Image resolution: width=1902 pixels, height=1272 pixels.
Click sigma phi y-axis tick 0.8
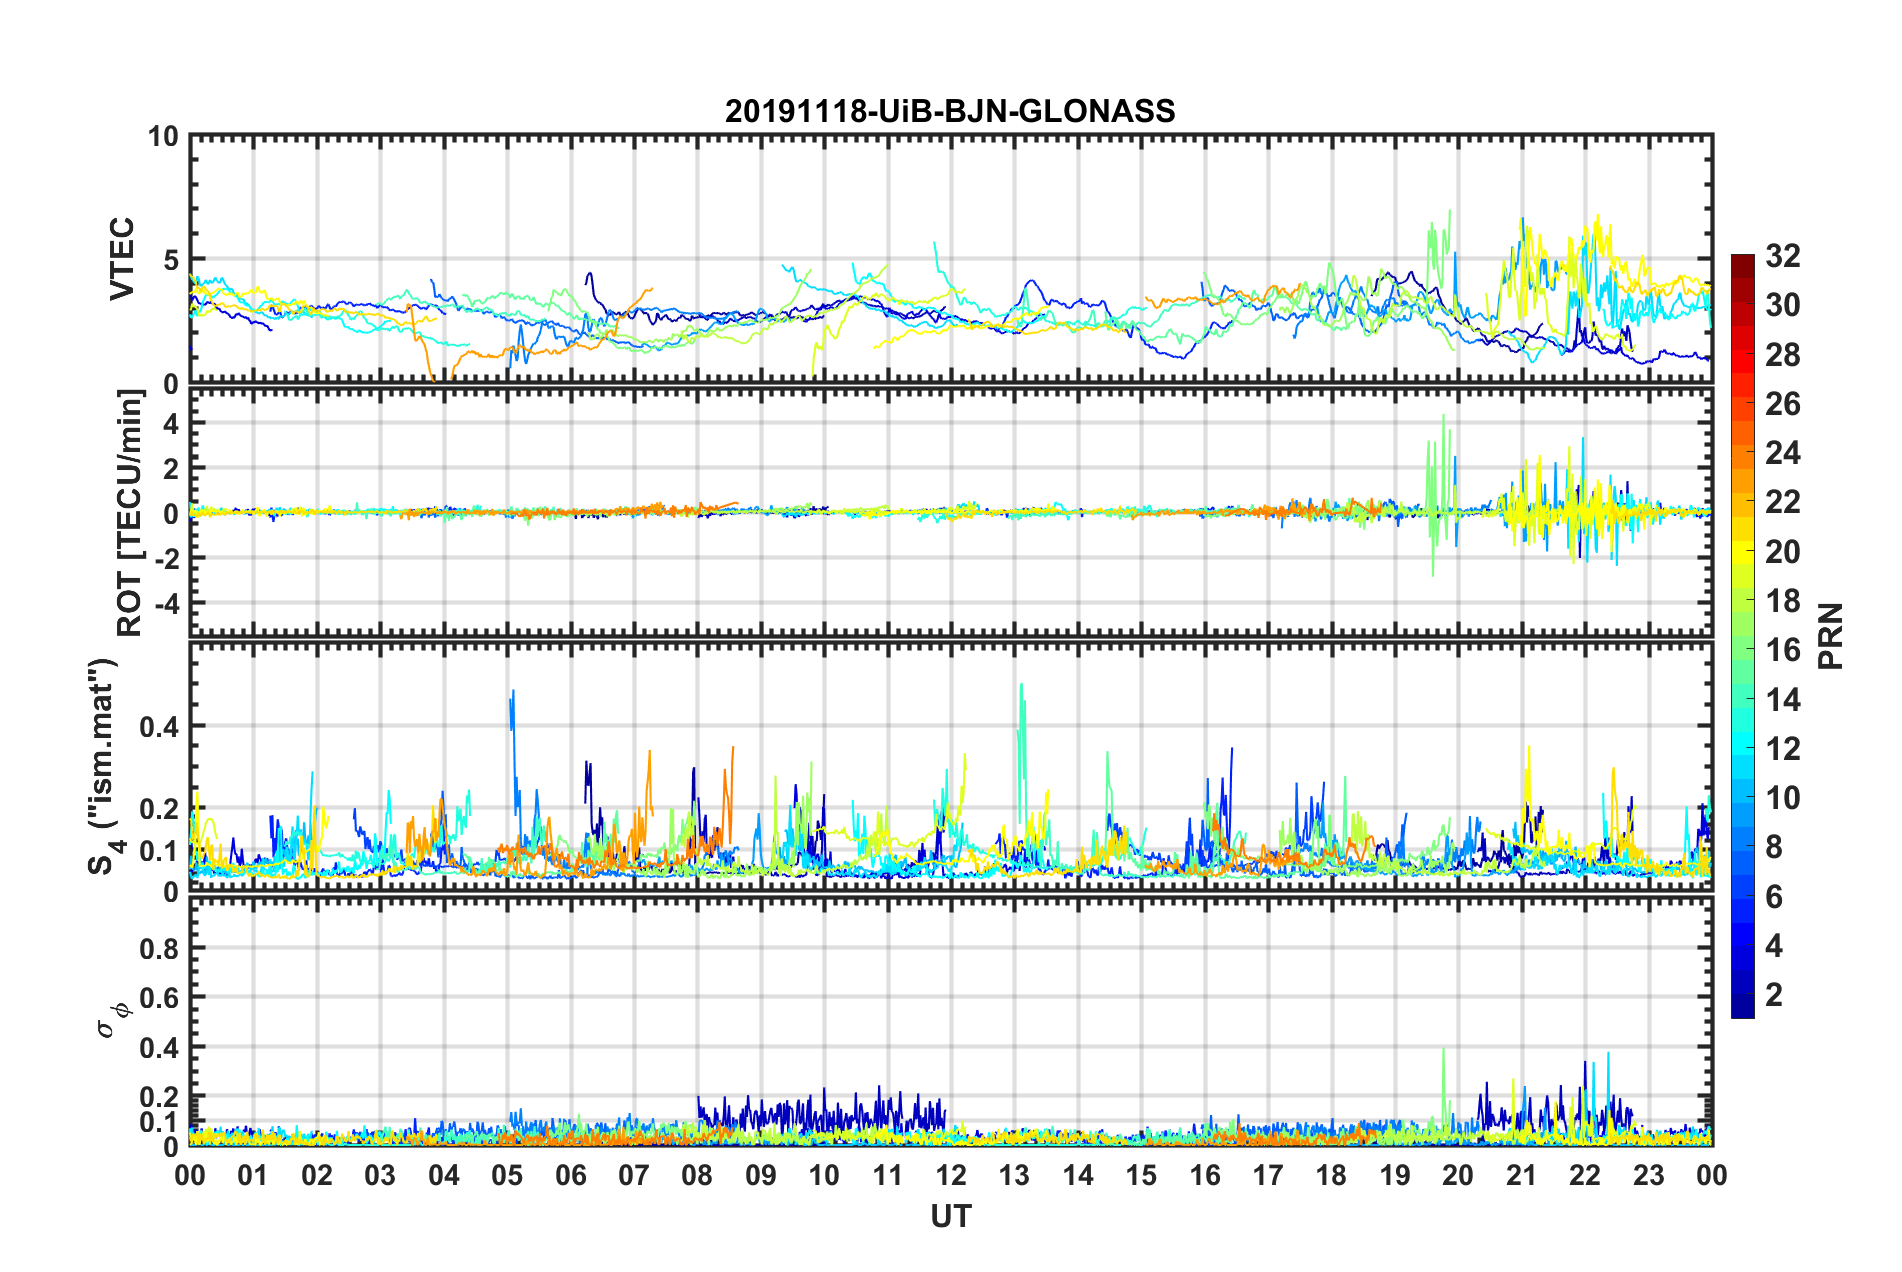pyautogui.click(x=159, y=948)
